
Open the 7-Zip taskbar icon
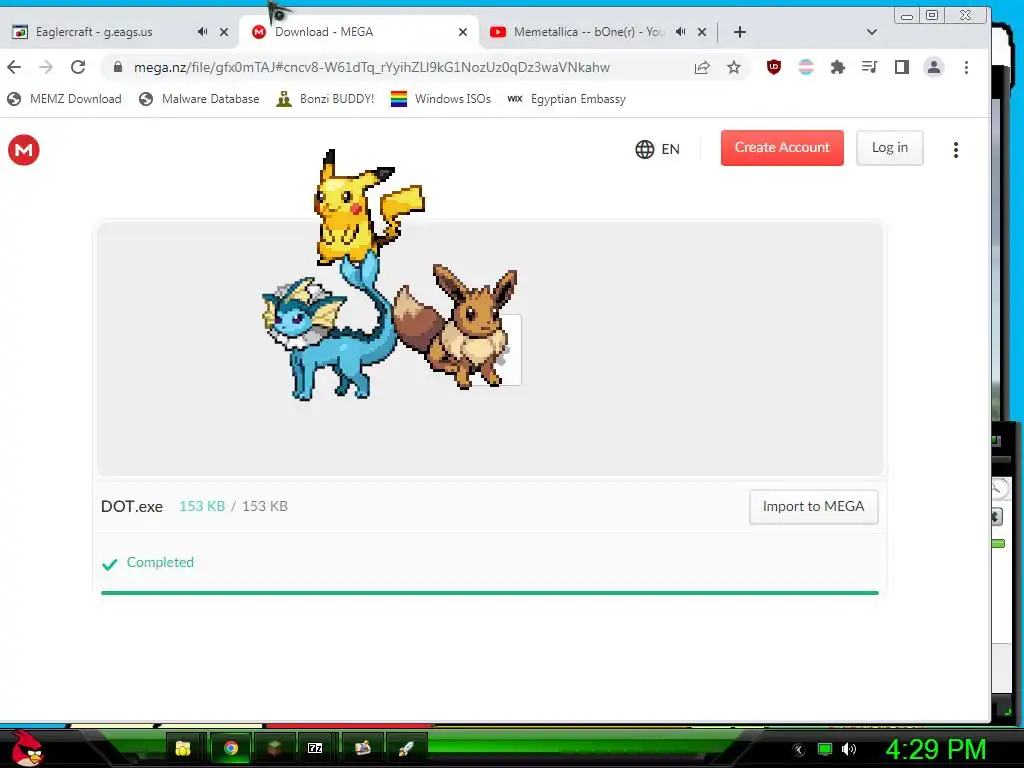[315, 748]
